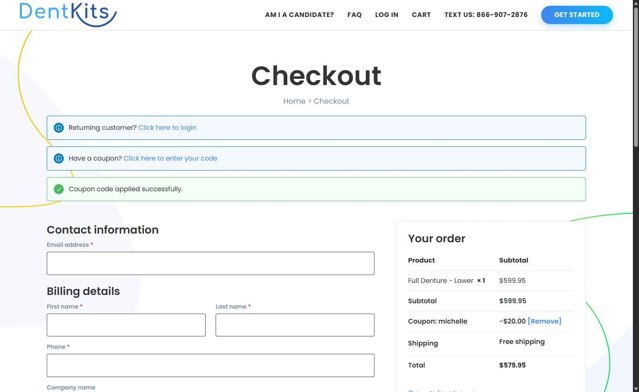Screen dimensions: 639x392
Task: Open the DentKits logo homepage
Action: [68, 14]
